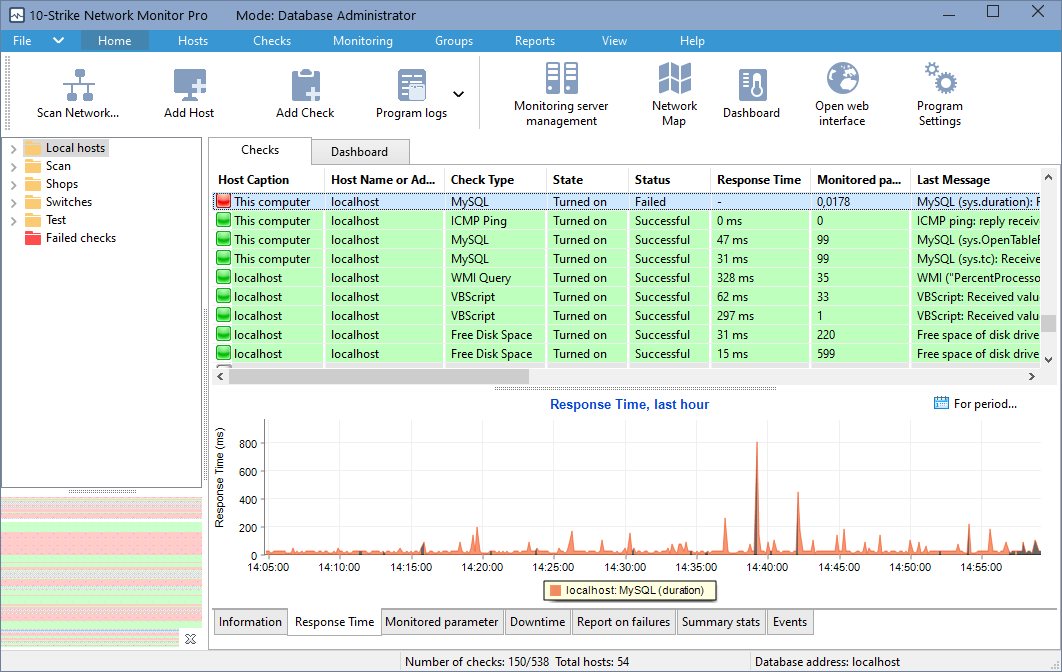Click the Failed checks red folder icon

(33, 238)
